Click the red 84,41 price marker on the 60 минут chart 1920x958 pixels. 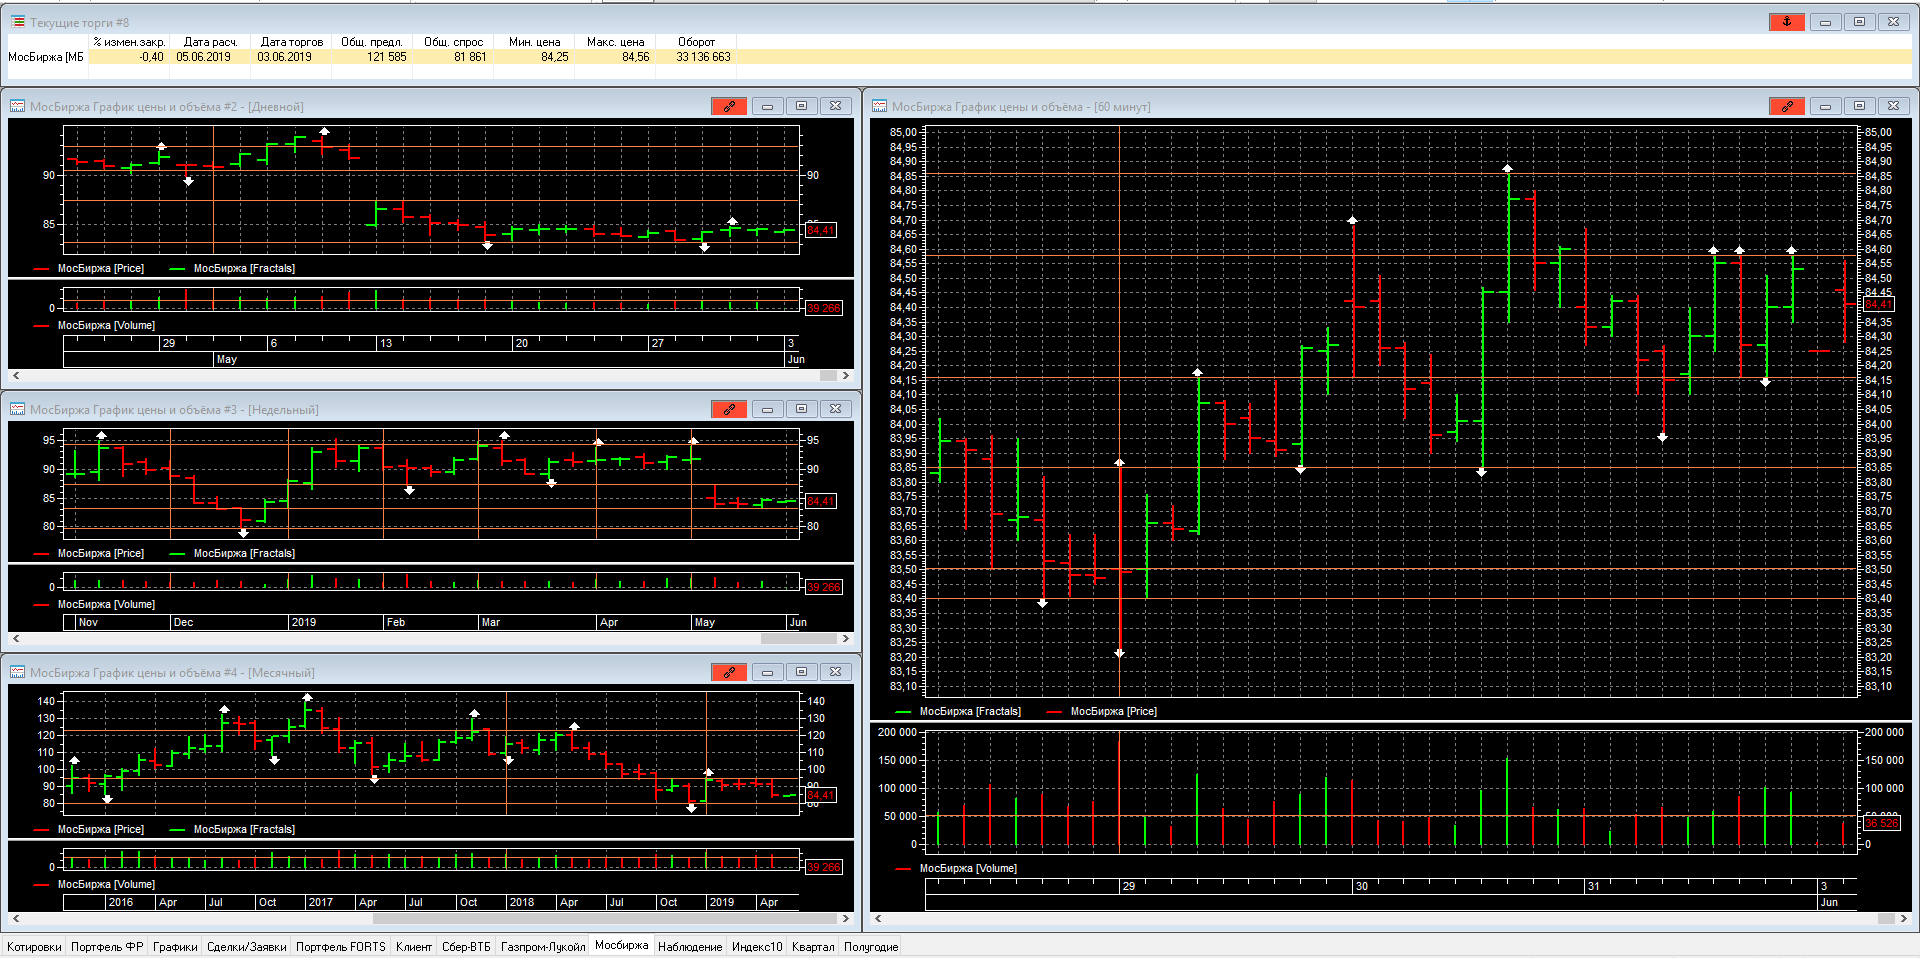click(x=1879, y=304)
